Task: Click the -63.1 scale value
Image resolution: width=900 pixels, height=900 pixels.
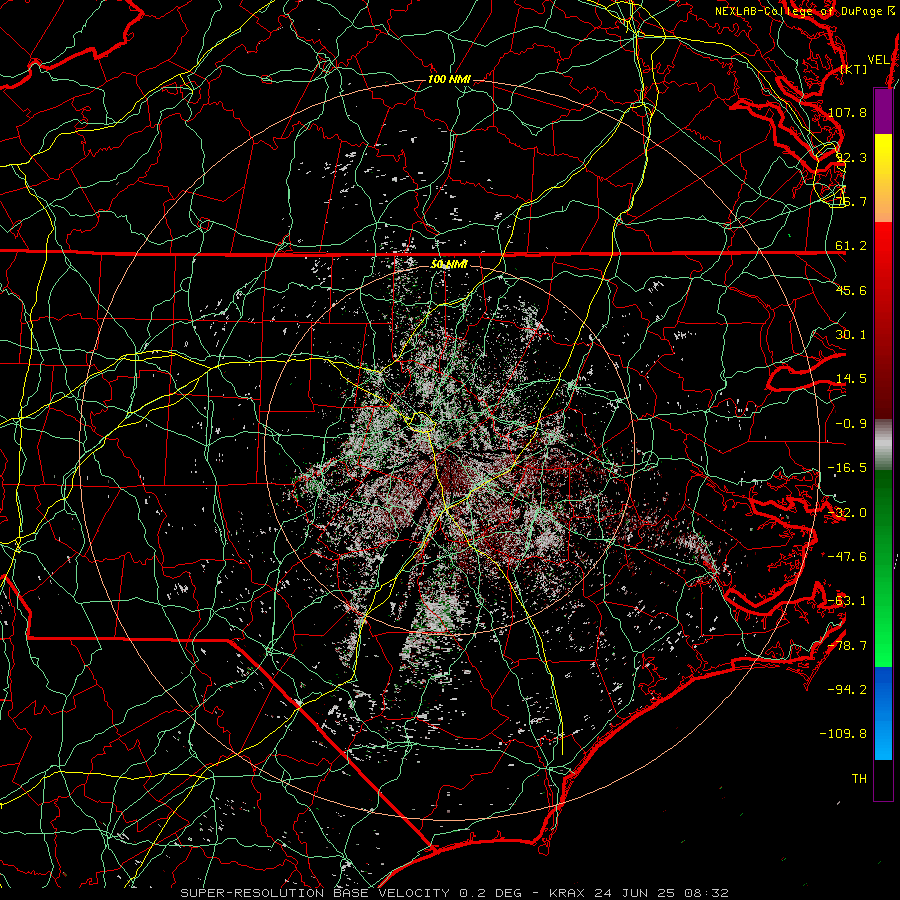Action: 847,601
